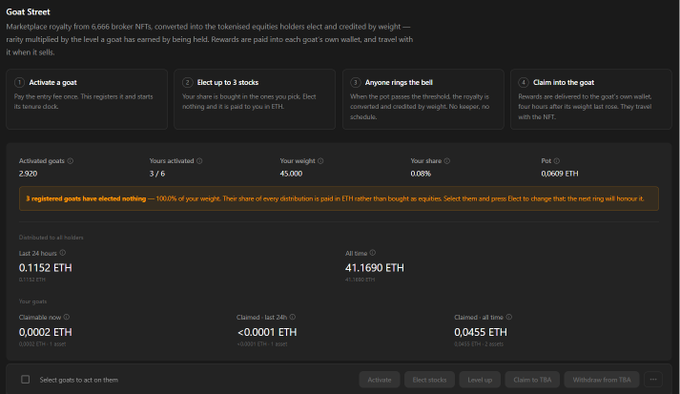Viewport: 680px width, 394px height.
Task: Click the 0.08% share value
Action: click(421, 173)
